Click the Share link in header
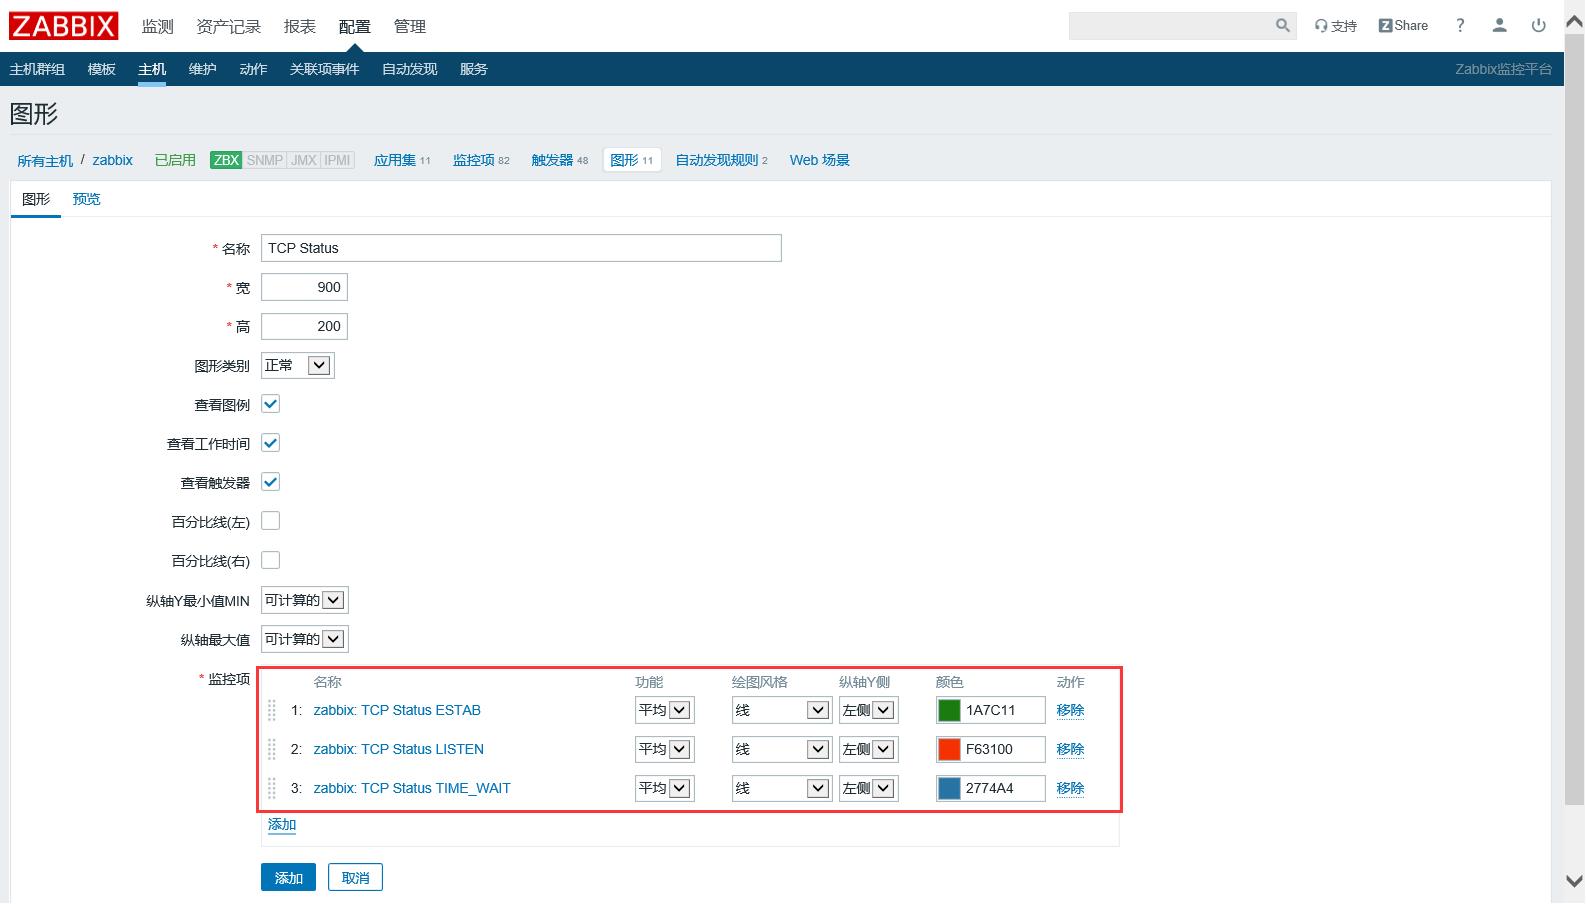Image resolution: width=1586 pixels, height=904 pixels. click(1403, 26)
